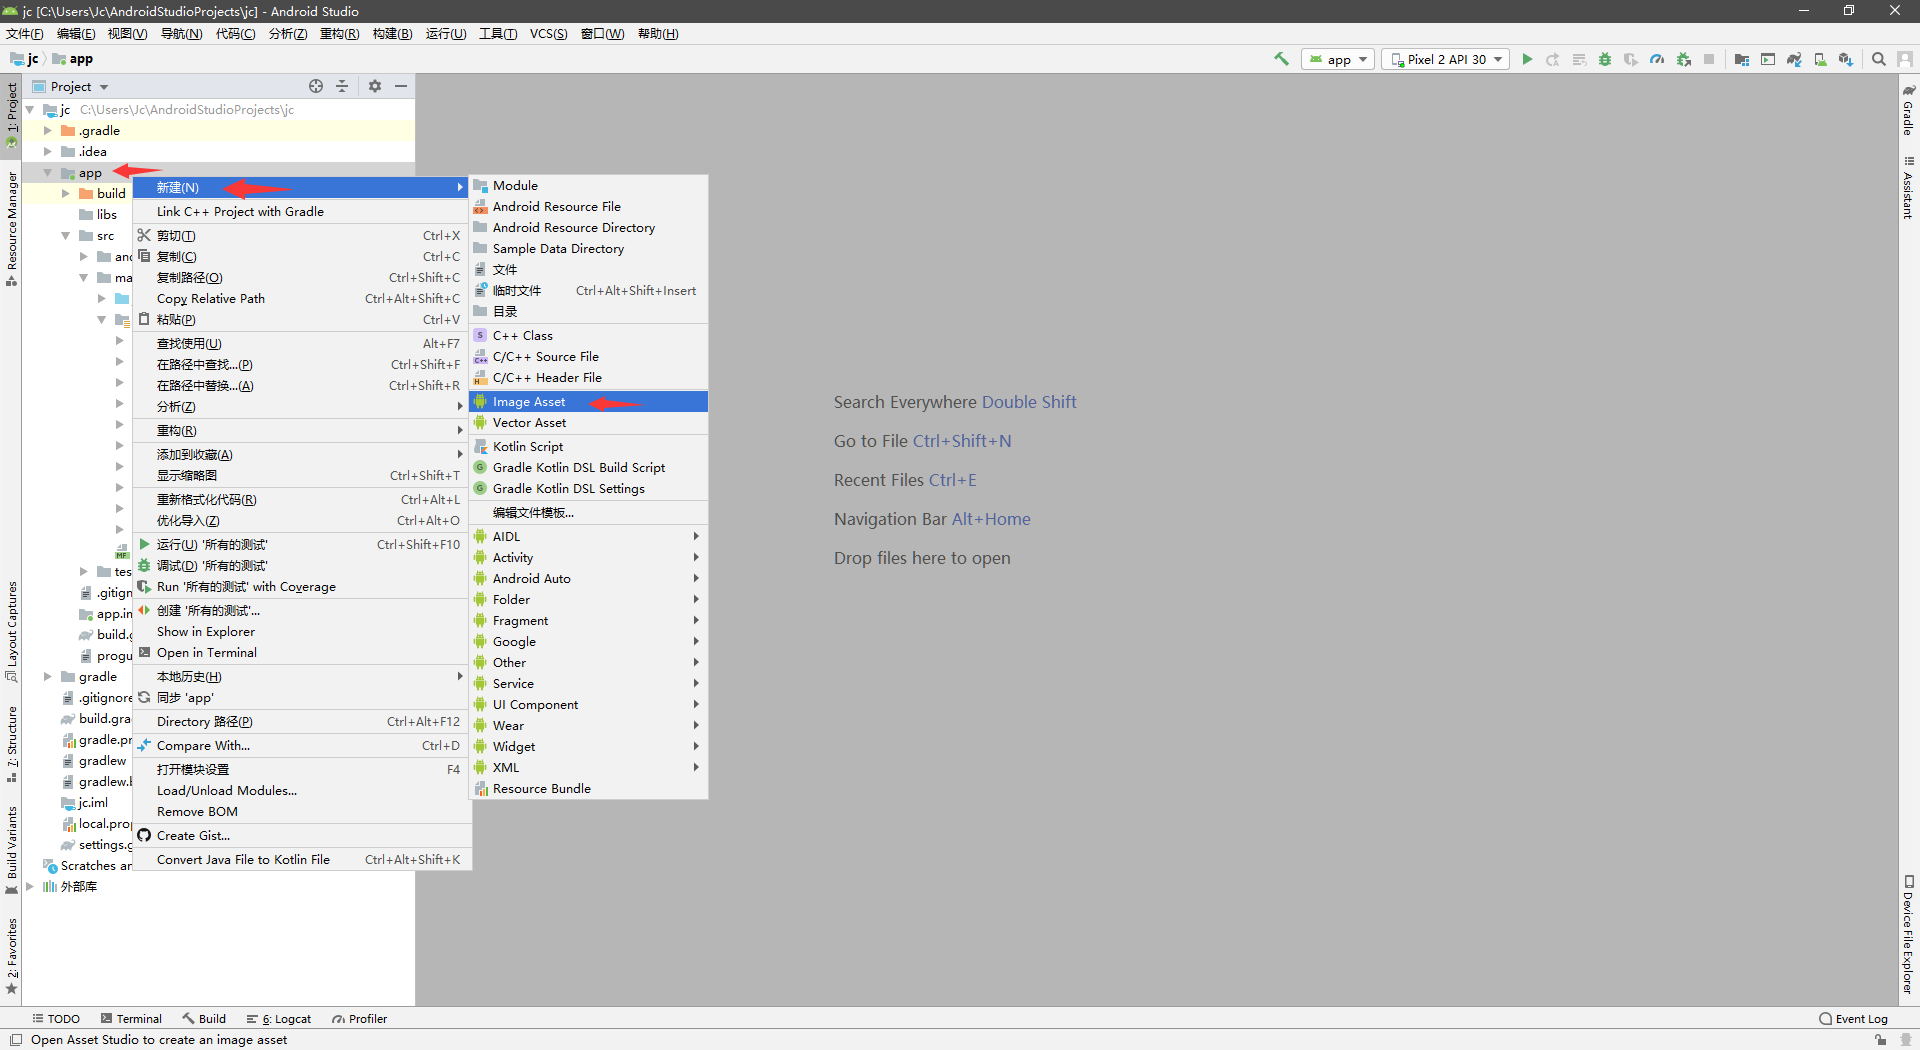The height and width of the screenshot is (1050, 1920).
Task: Open the SDK Manager icon
Action: (x=1846, y=59)
